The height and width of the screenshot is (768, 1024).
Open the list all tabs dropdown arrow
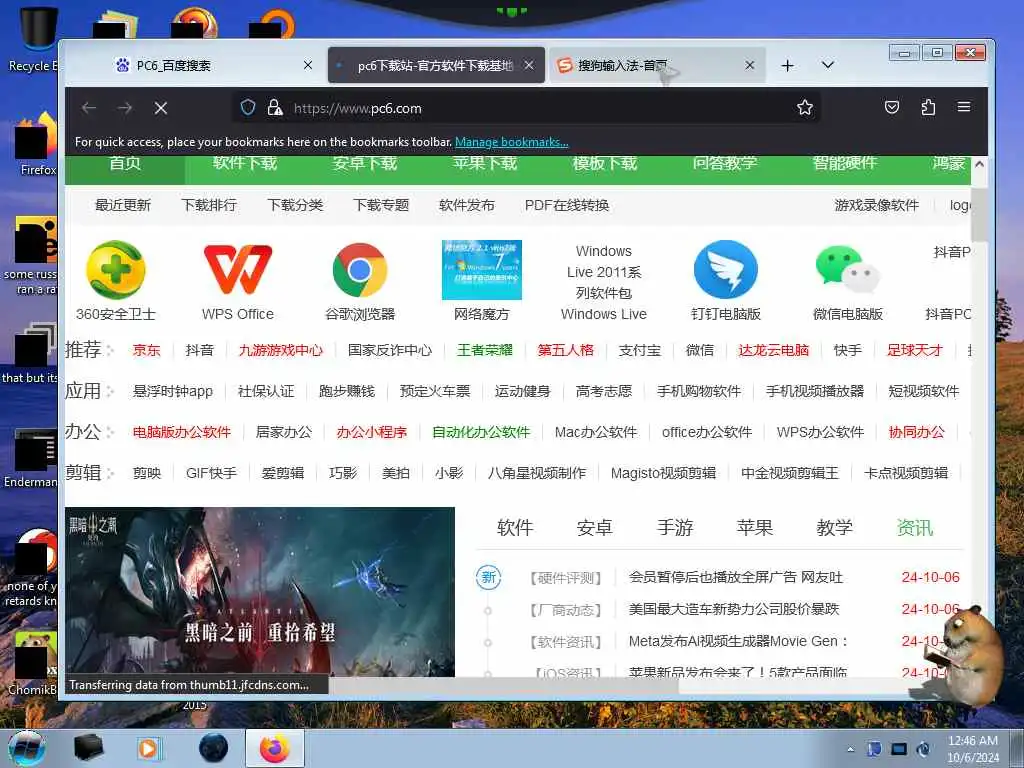click(x=827, y=65)
